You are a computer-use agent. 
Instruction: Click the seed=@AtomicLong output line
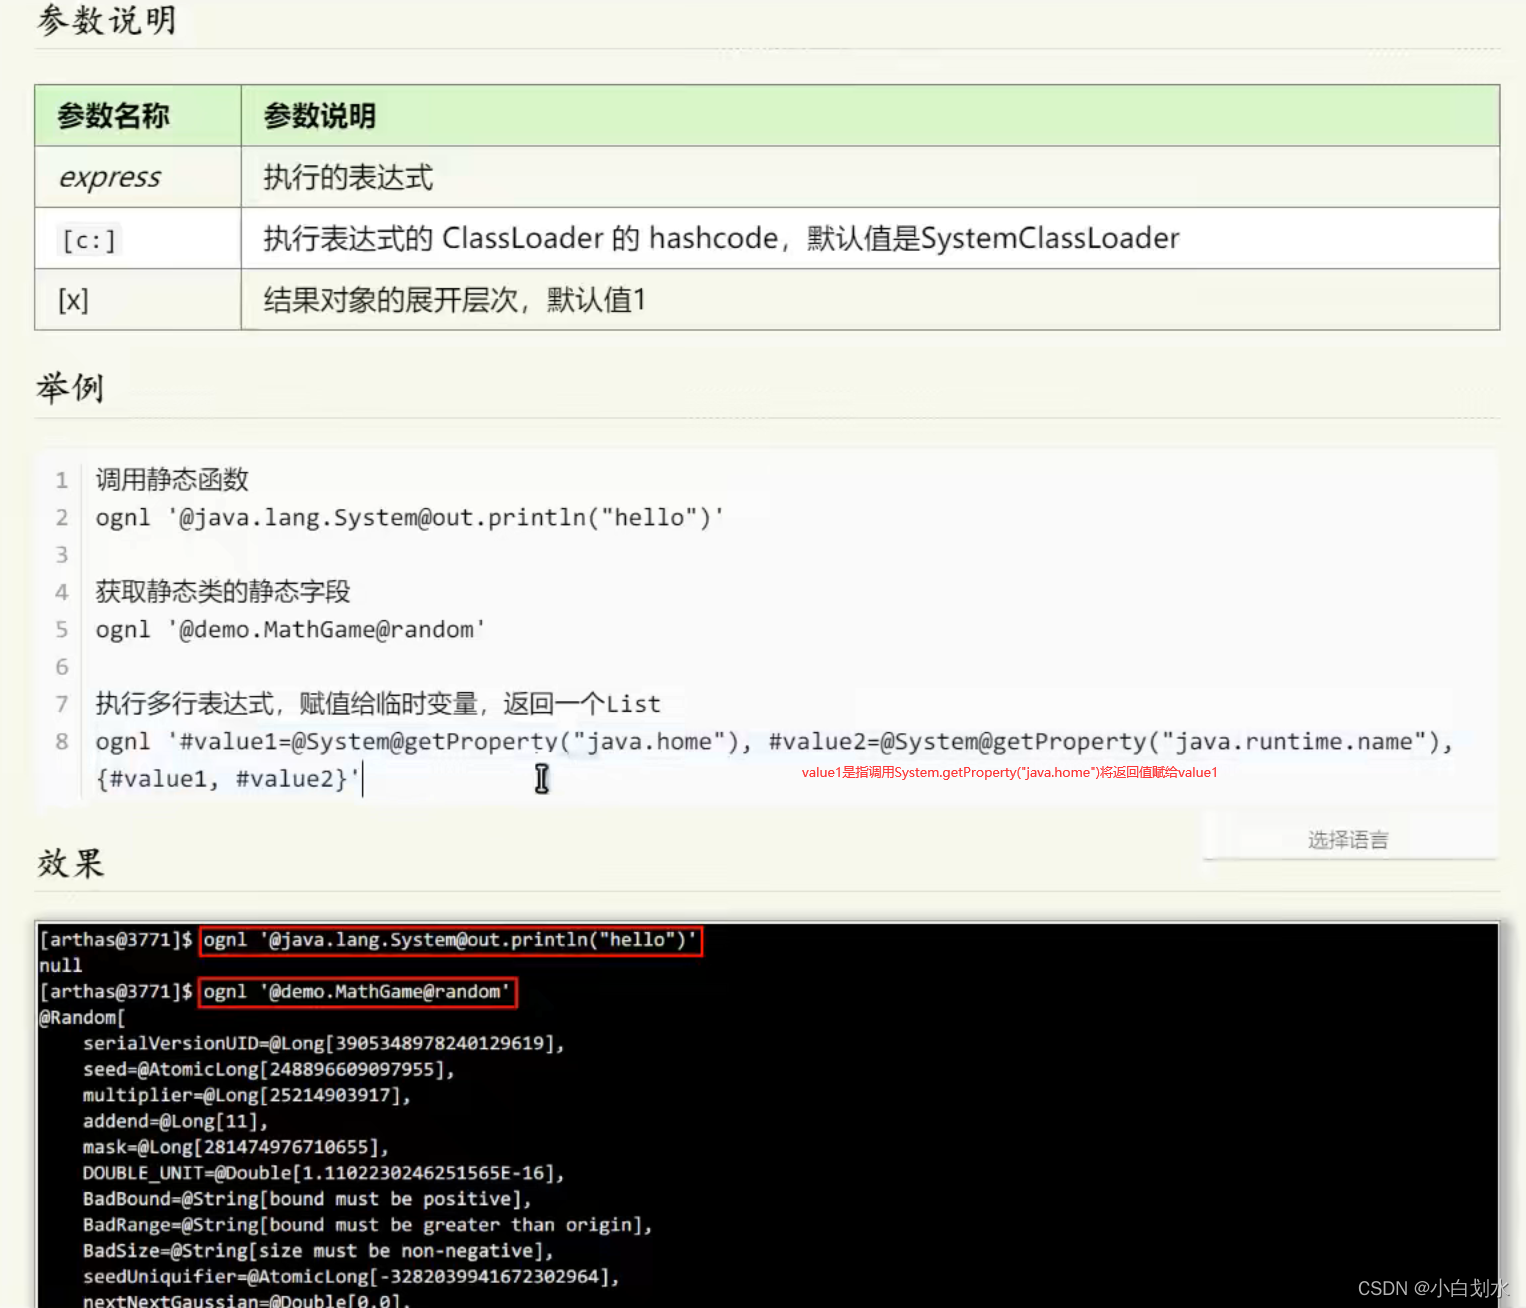tap(269, 1070)
